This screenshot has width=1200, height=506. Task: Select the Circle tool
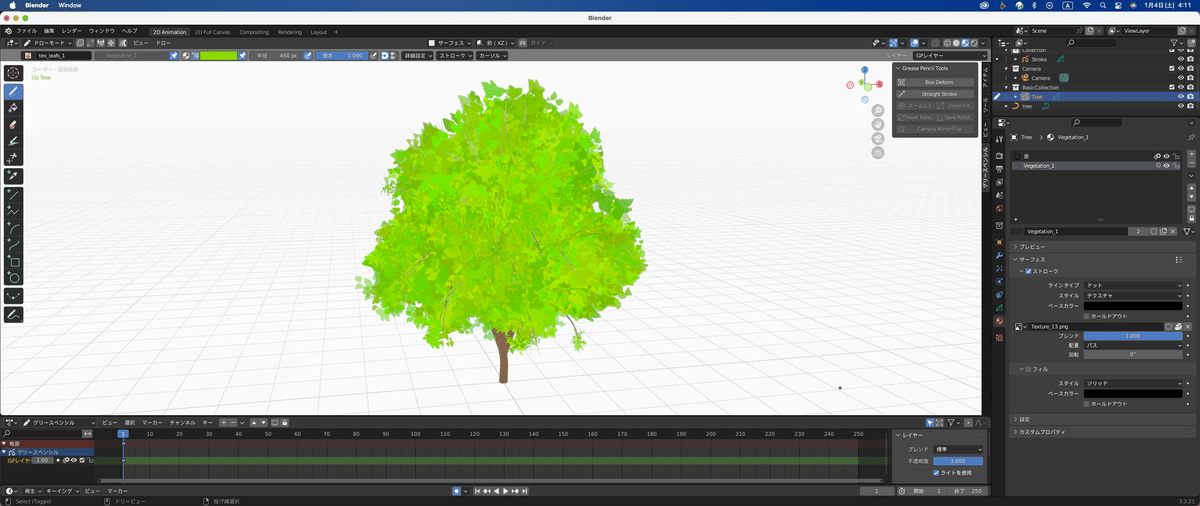(14, 278)
